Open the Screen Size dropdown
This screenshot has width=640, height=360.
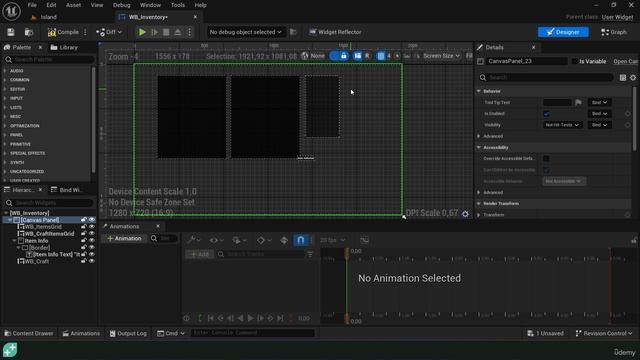441,56
